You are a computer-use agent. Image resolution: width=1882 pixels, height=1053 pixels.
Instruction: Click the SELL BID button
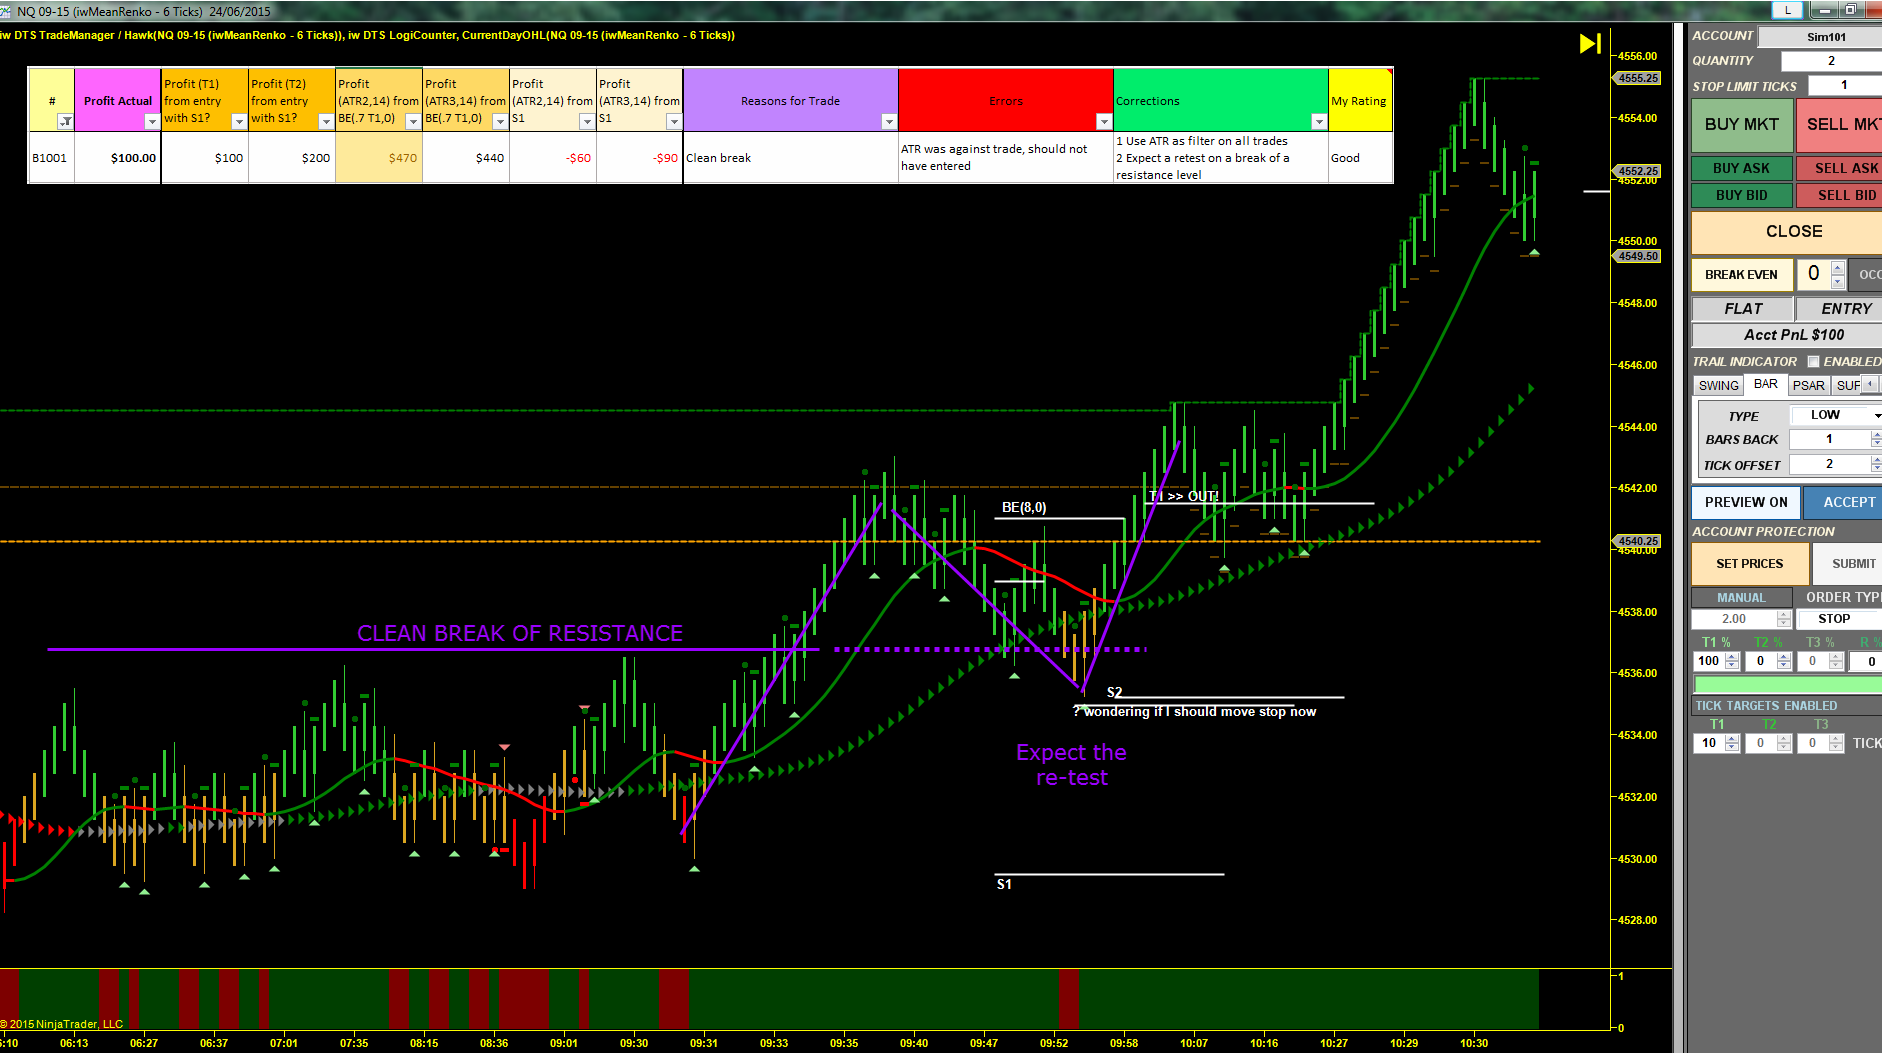[1840, 195]
